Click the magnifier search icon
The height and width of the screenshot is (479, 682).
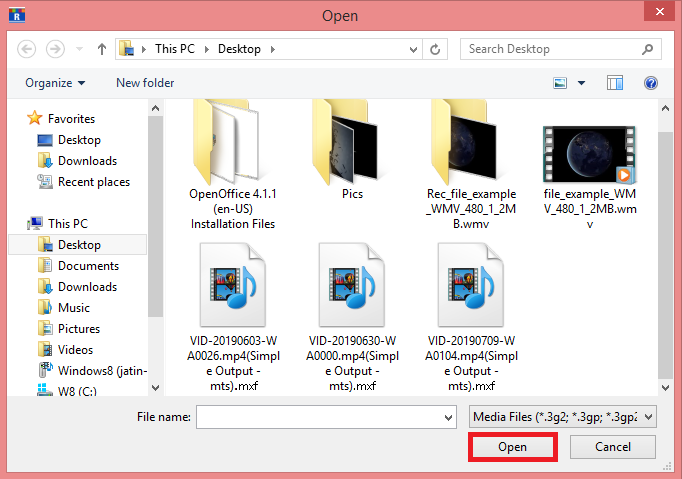click(647, 49)
